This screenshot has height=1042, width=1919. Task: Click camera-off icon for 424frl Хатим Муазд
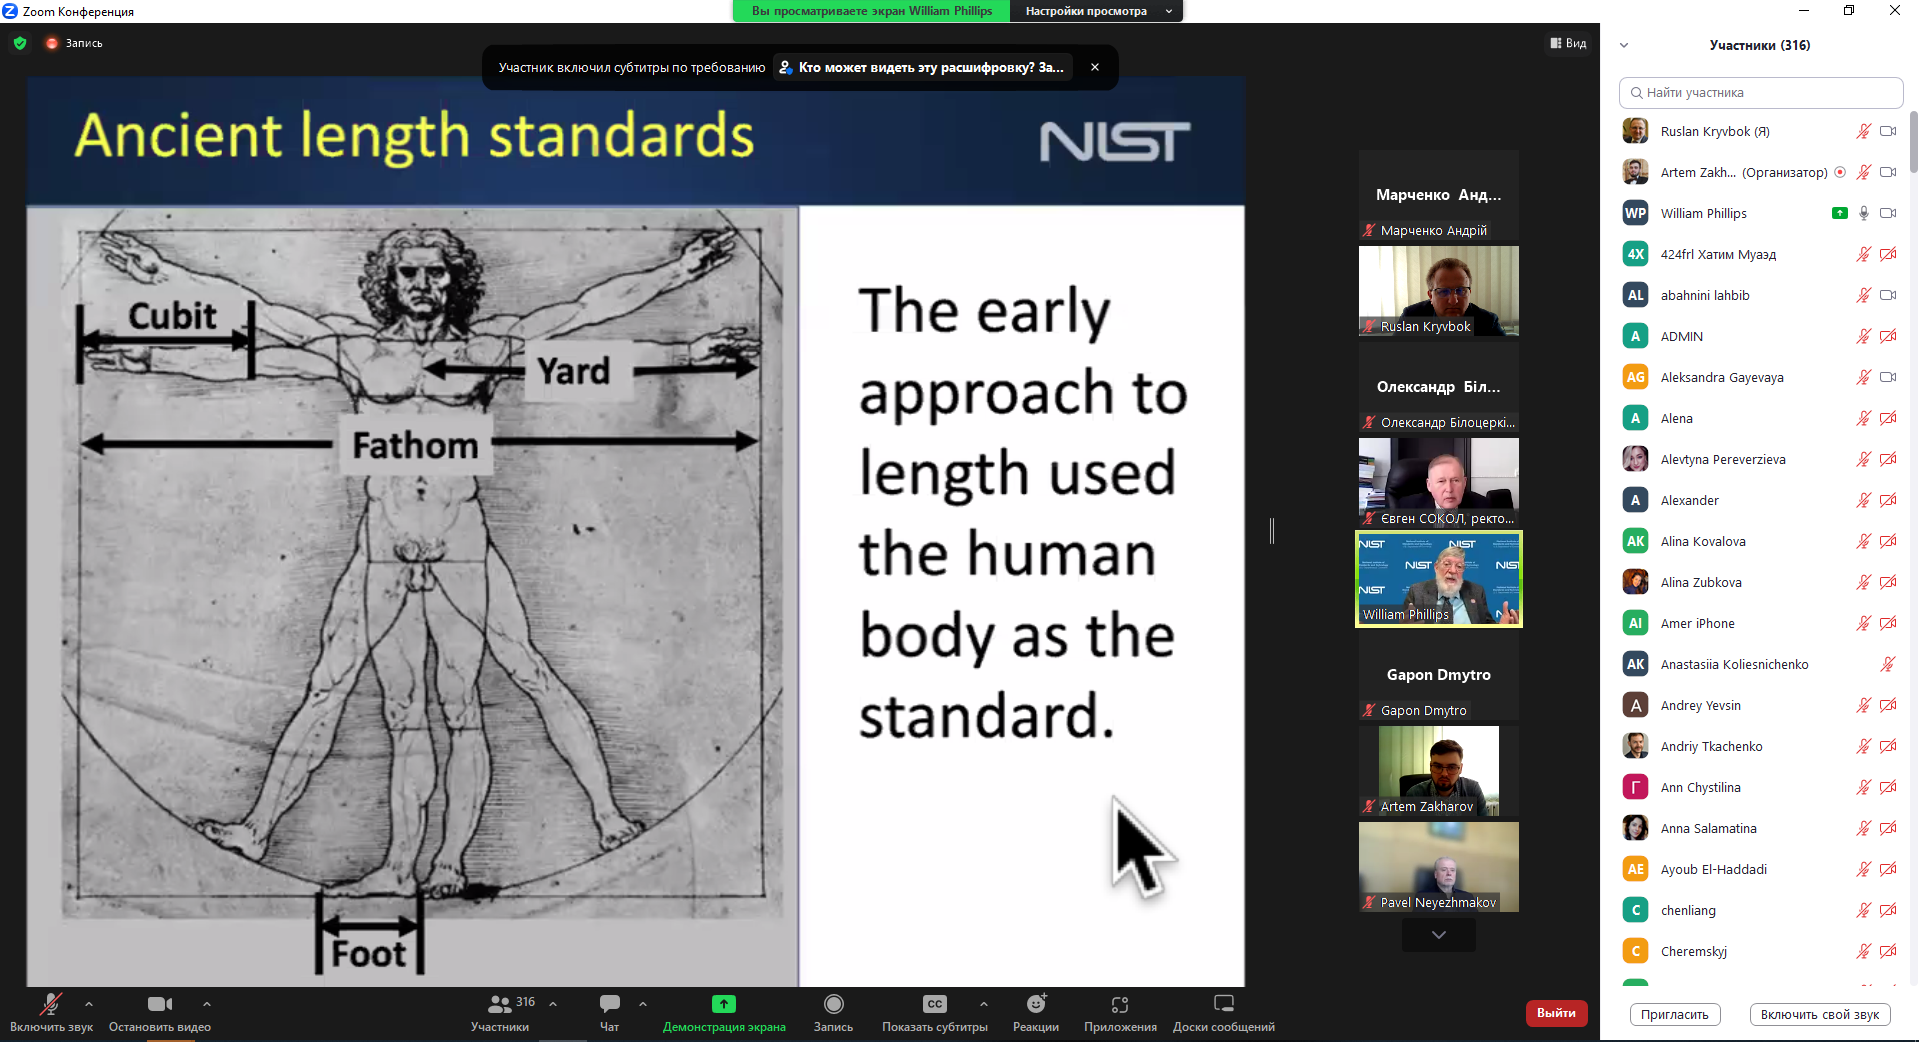1888,254
